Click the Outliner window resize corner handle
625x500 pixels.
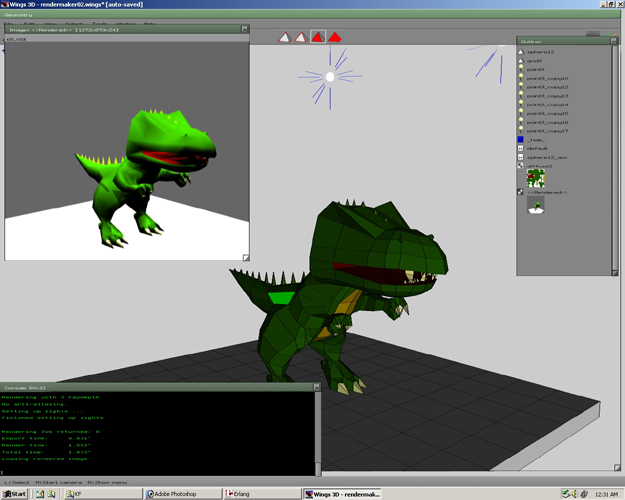615,273
